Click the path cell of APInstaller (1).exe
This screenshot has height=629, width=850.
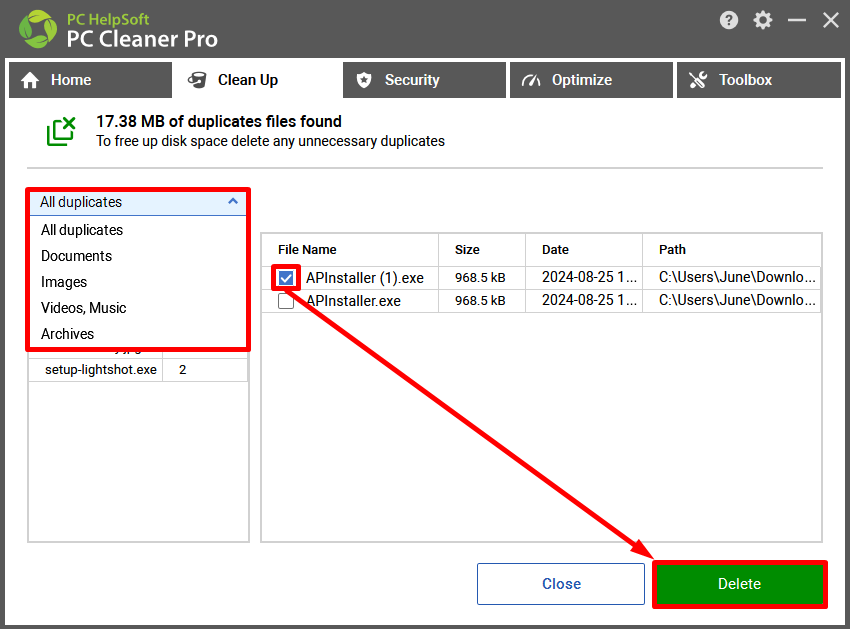click(x=732, y=278)
